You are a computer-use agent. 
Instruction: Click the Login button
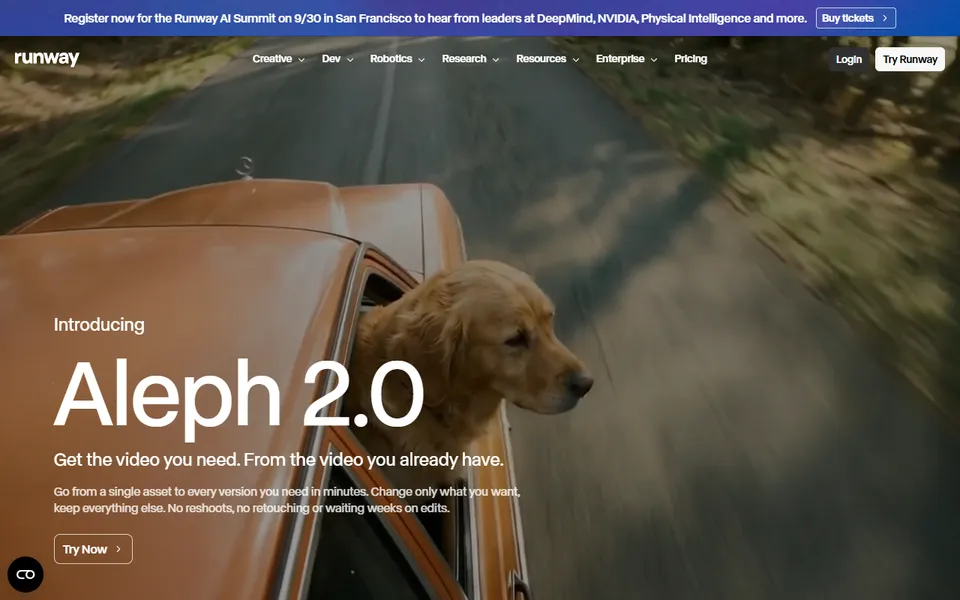(849, 59)
